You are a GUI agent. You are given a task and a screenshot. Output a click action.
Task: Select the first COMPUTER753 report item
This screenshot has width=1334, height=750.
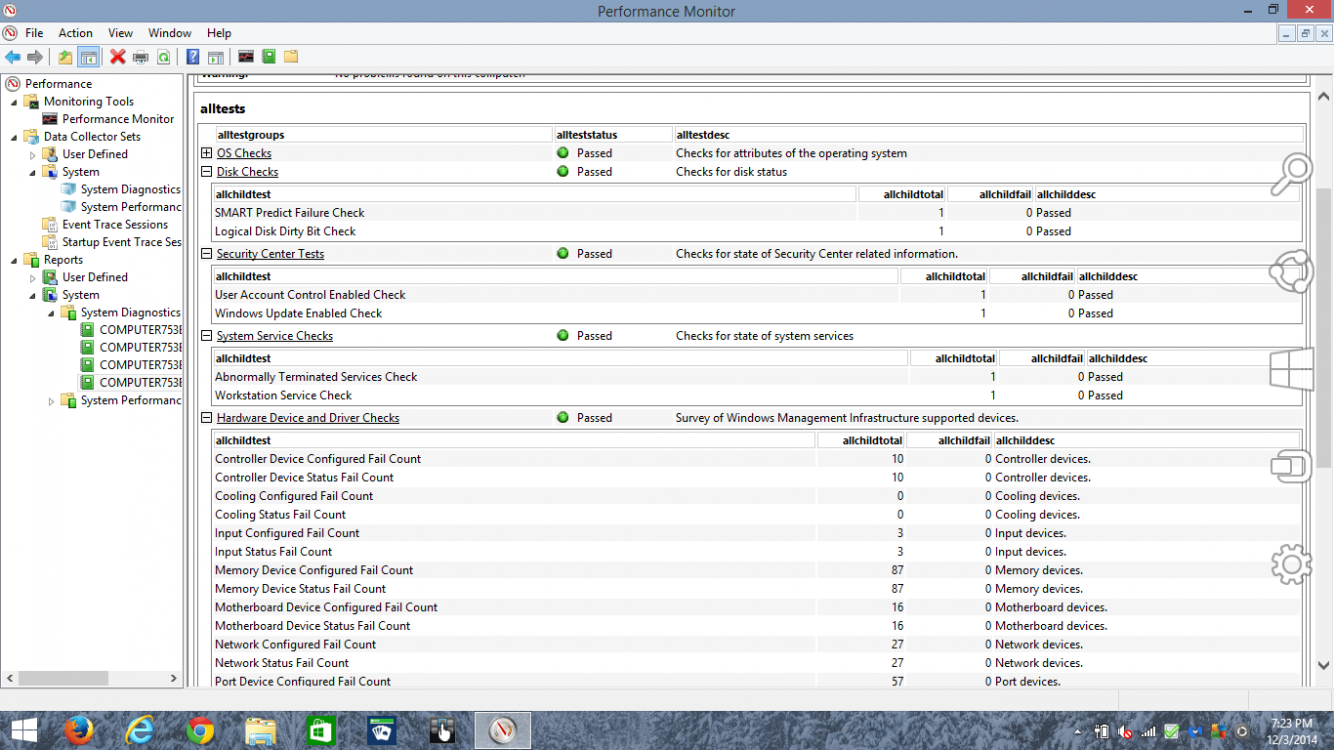(x=140, y=330)
